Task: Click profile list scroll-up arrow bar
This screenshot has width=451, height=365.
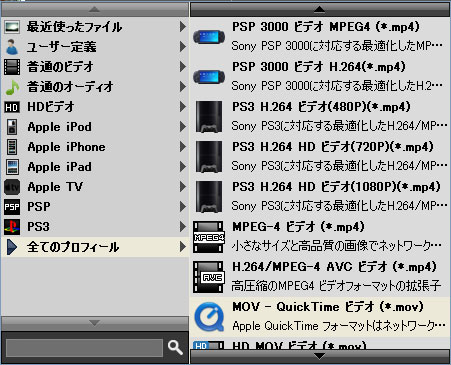Action: (x=320, y=9)
